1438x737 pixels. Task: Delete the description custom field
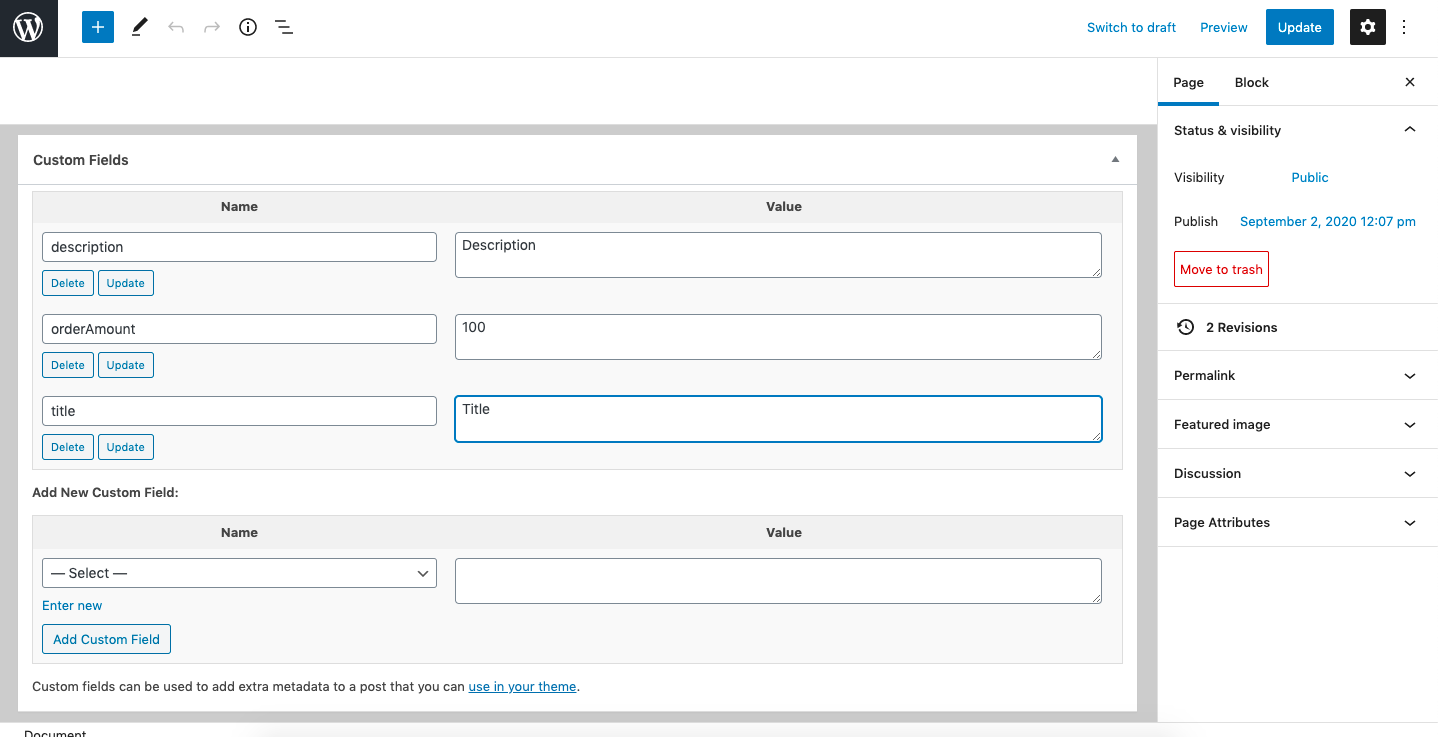click(x=68, y=283)
